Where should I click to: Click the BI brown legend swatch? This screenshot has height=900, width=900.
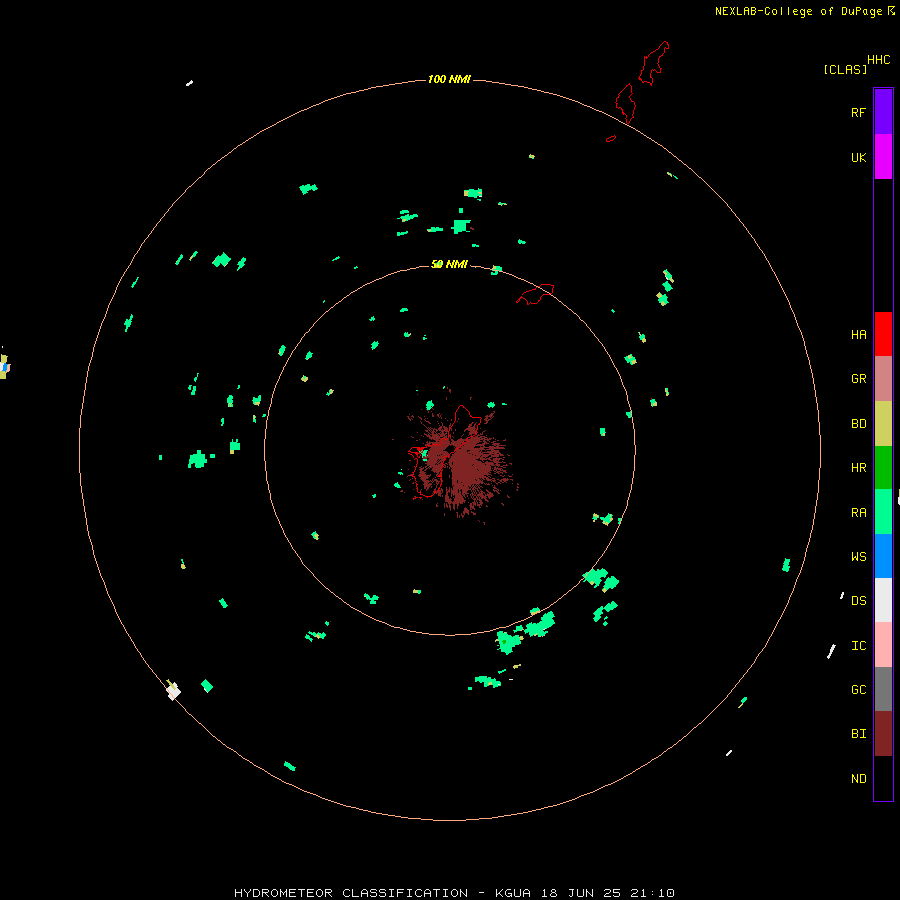(x=883, y=734)
